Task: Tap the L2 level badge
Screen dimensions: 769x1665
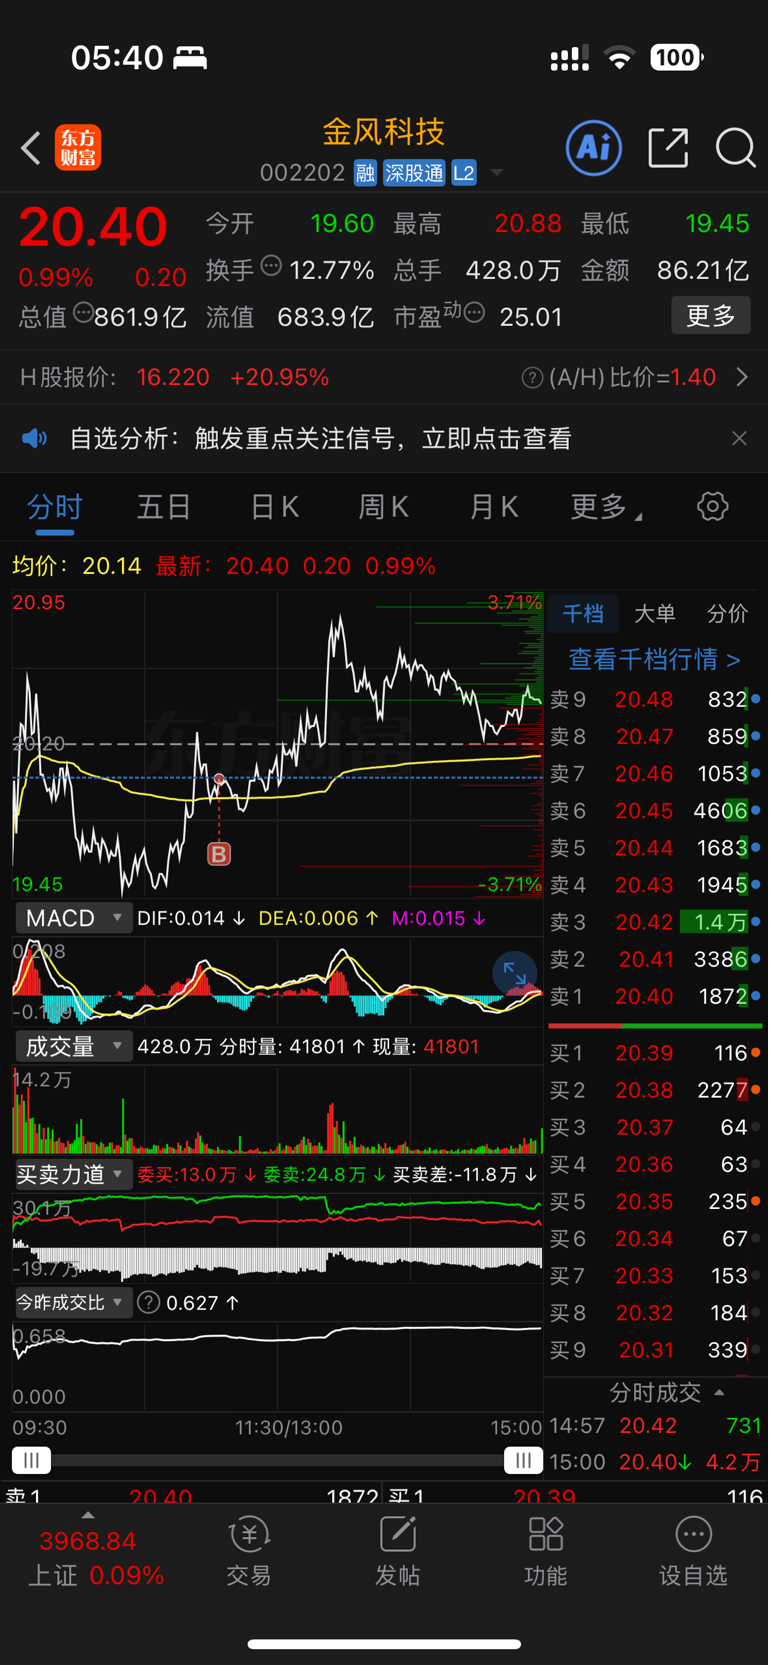Action: pos(464,173)
